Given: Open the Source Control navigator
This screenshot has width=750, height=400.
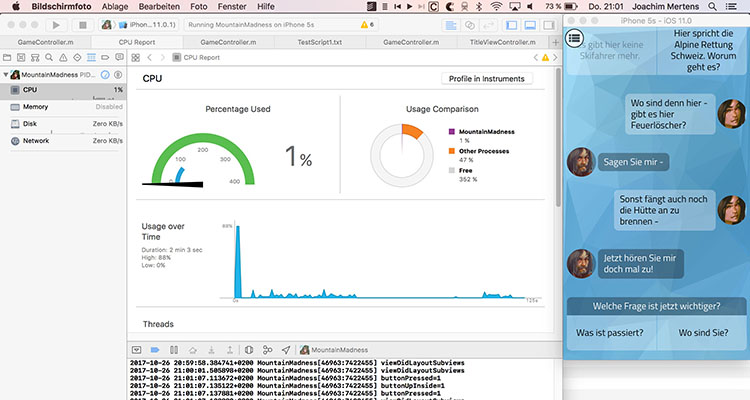Looking at the screenshot, I should (x=21, y=57).
